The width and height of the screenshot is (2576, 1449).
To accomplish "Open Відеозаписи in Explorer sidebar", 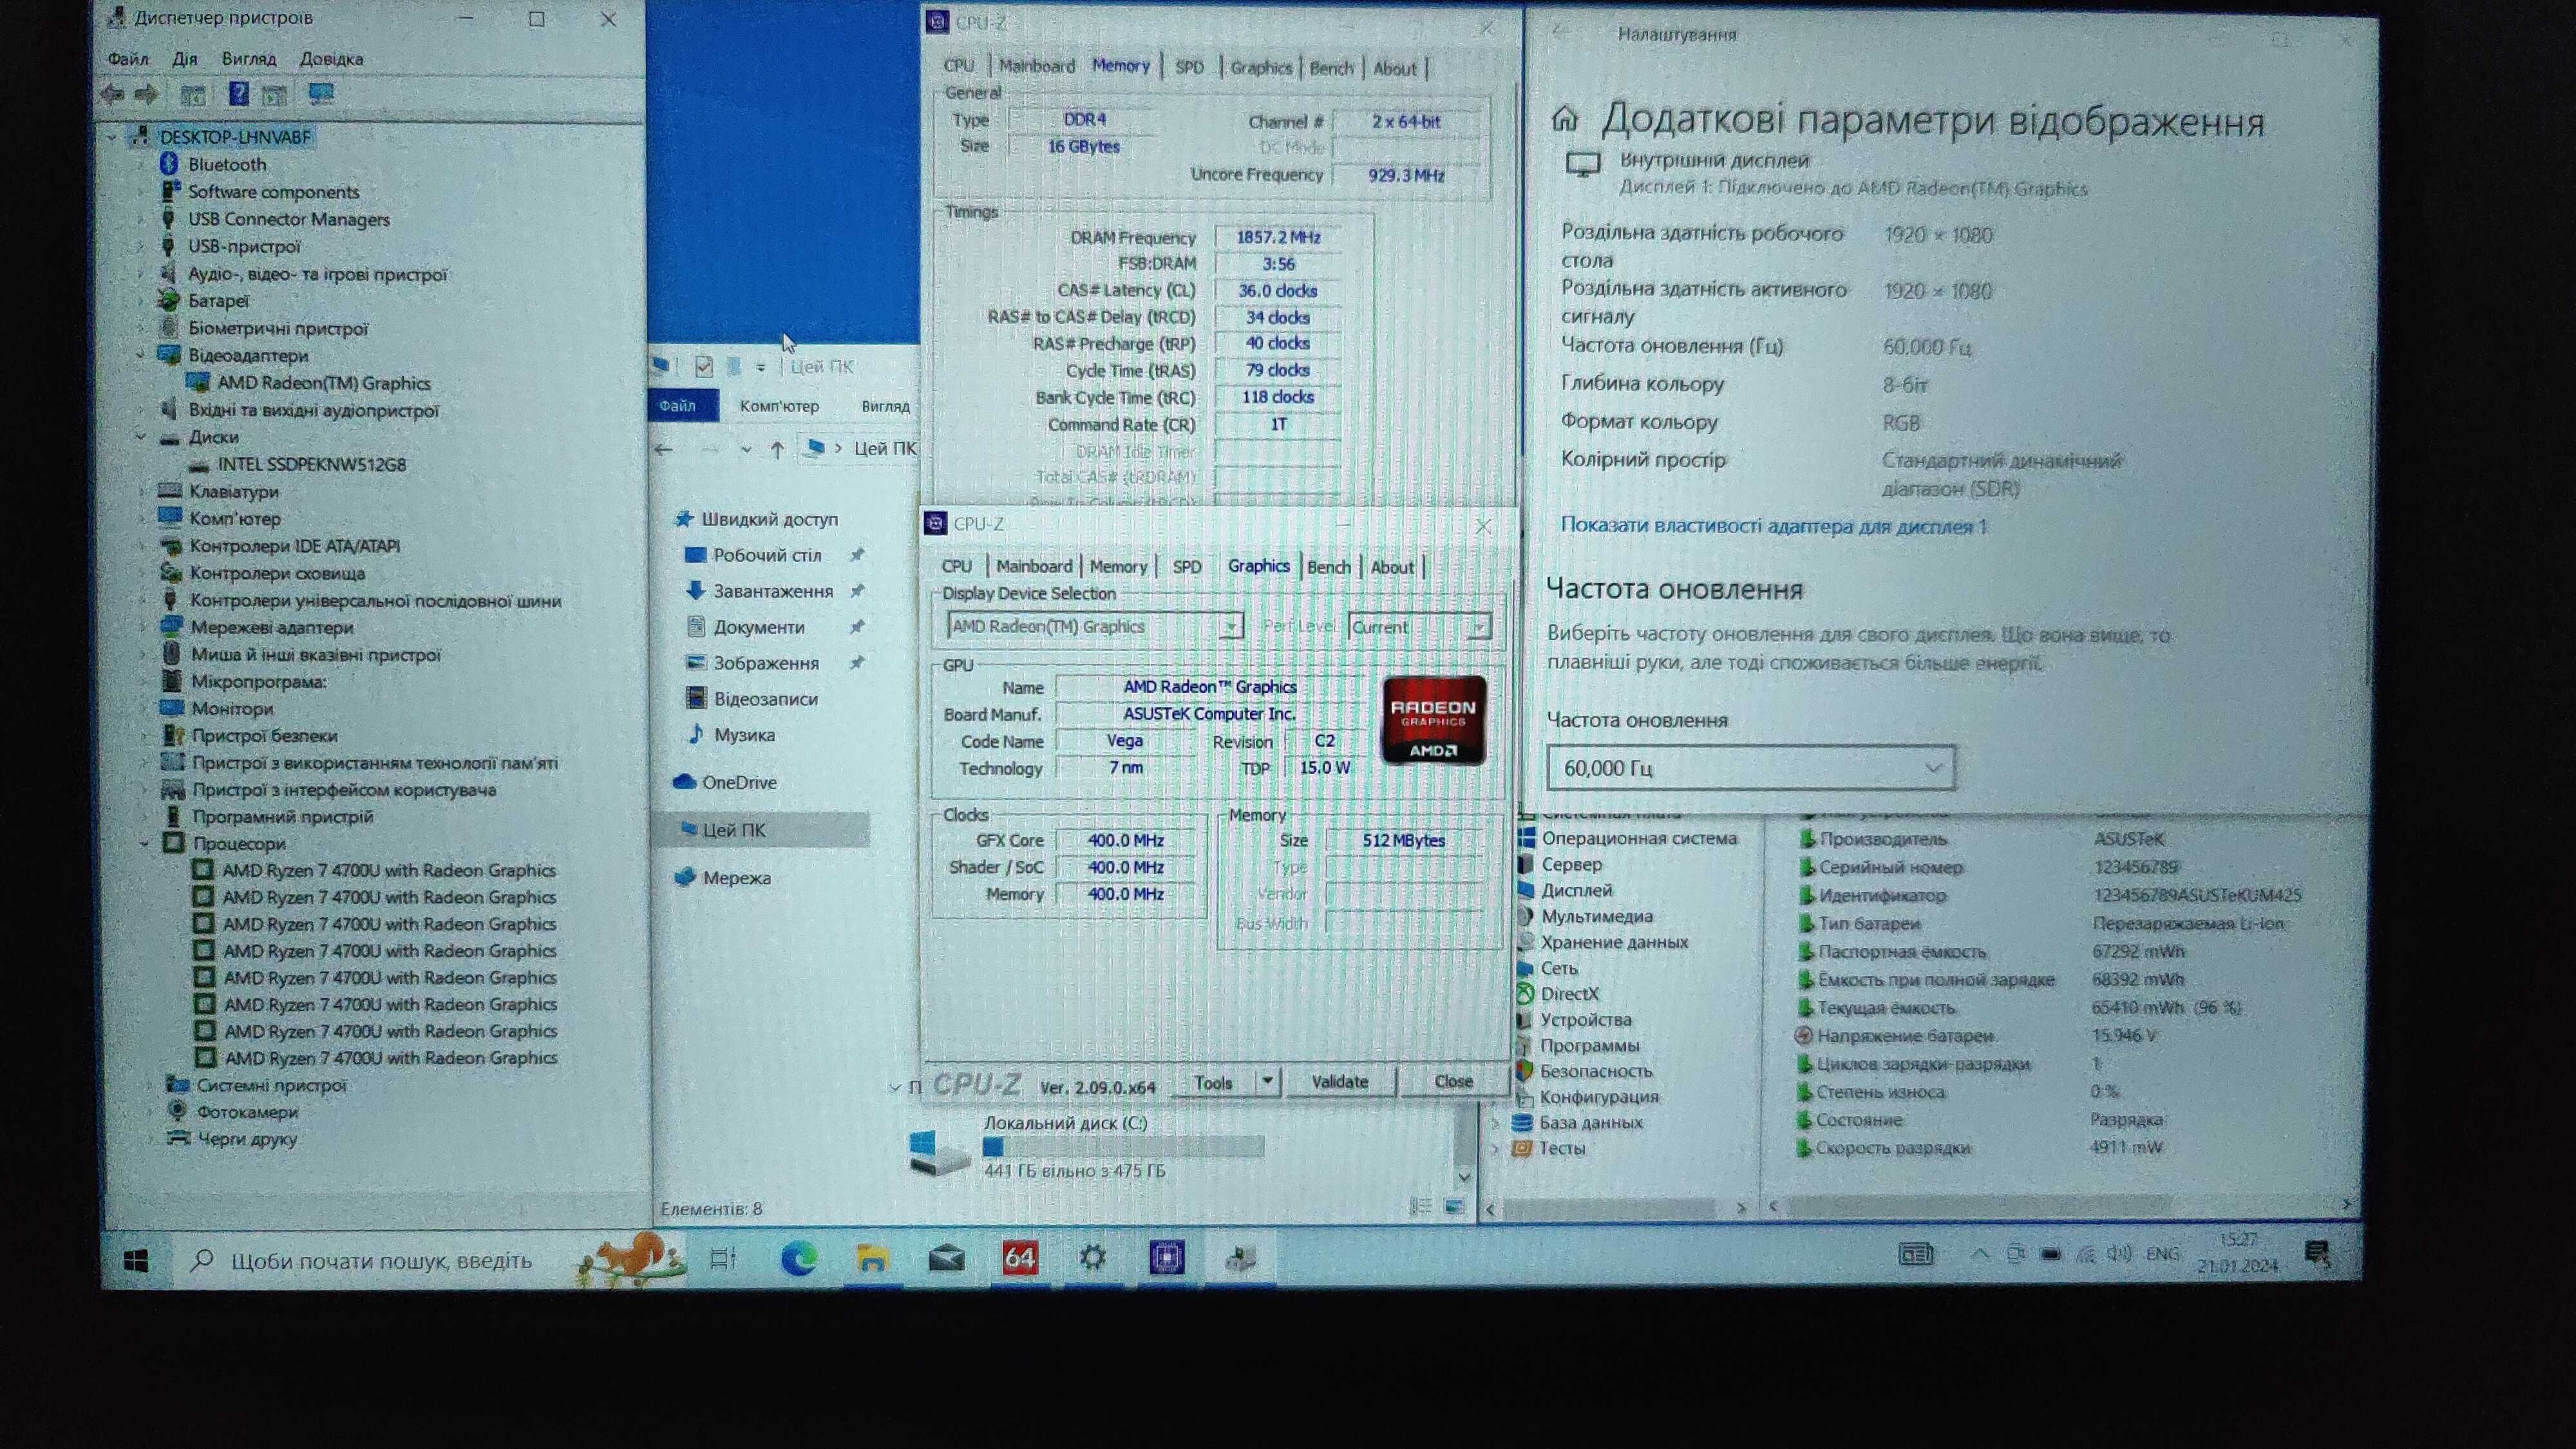I will (x=766, y=699).
